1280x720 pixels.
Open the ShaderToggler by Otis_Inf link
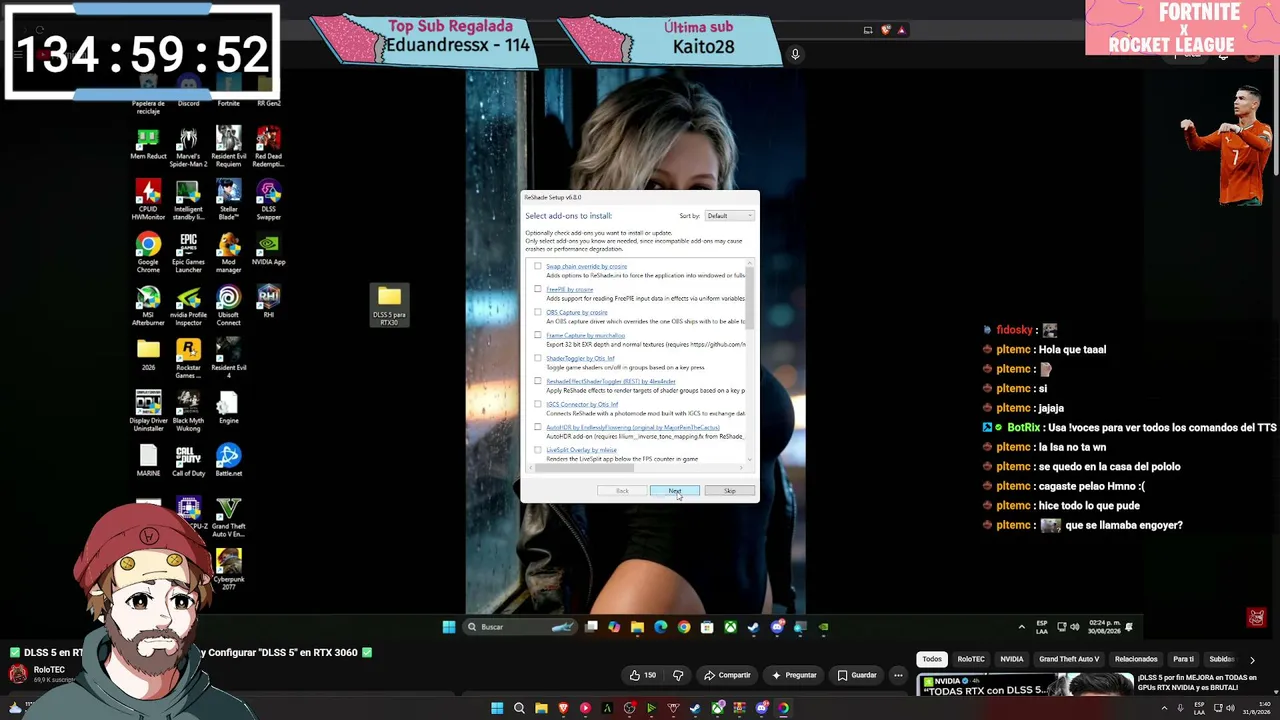[580, 359]
